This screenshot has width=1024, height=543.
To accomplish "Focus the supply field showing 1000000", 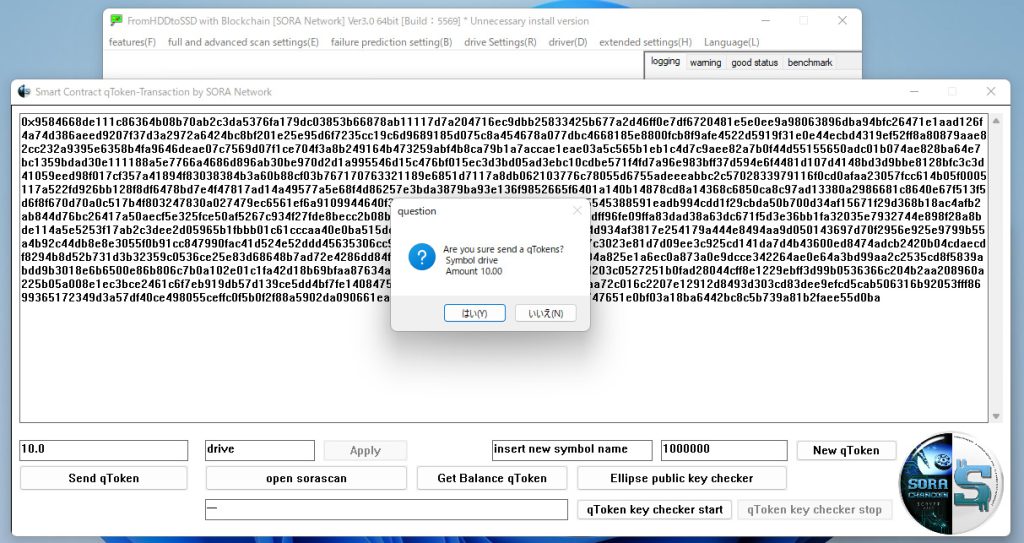I will (x=724, y=450).
